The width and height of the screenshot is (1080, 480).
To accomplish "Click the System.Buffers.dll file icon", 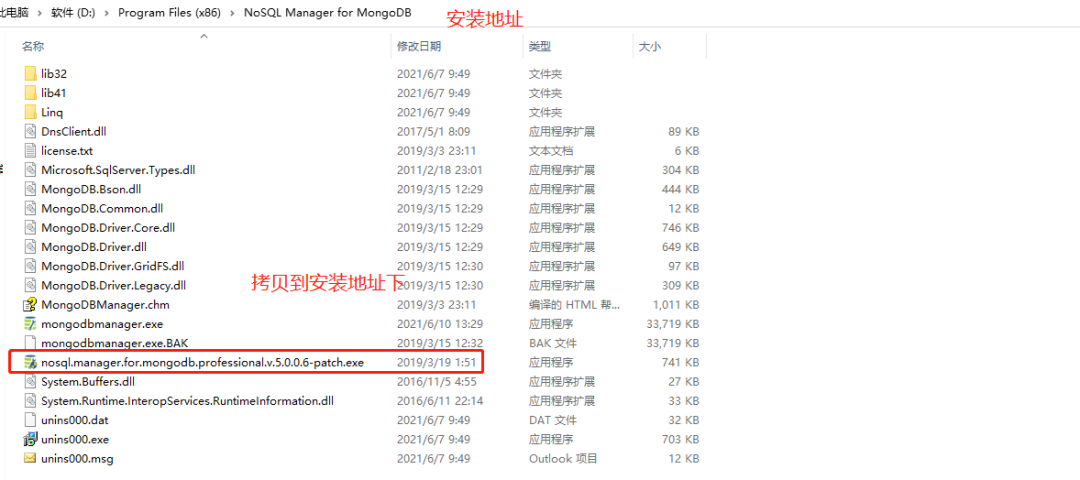I will coord(30,382).
